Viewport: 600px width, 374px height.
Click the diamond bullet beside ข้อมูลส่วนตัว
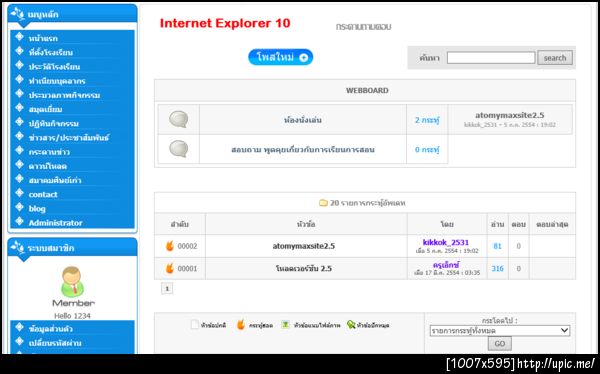pos(20,327)
